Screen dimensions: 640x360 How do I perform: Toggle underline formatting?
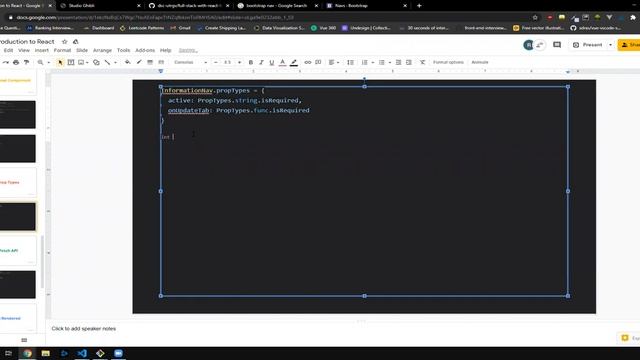tap(272, 62)
